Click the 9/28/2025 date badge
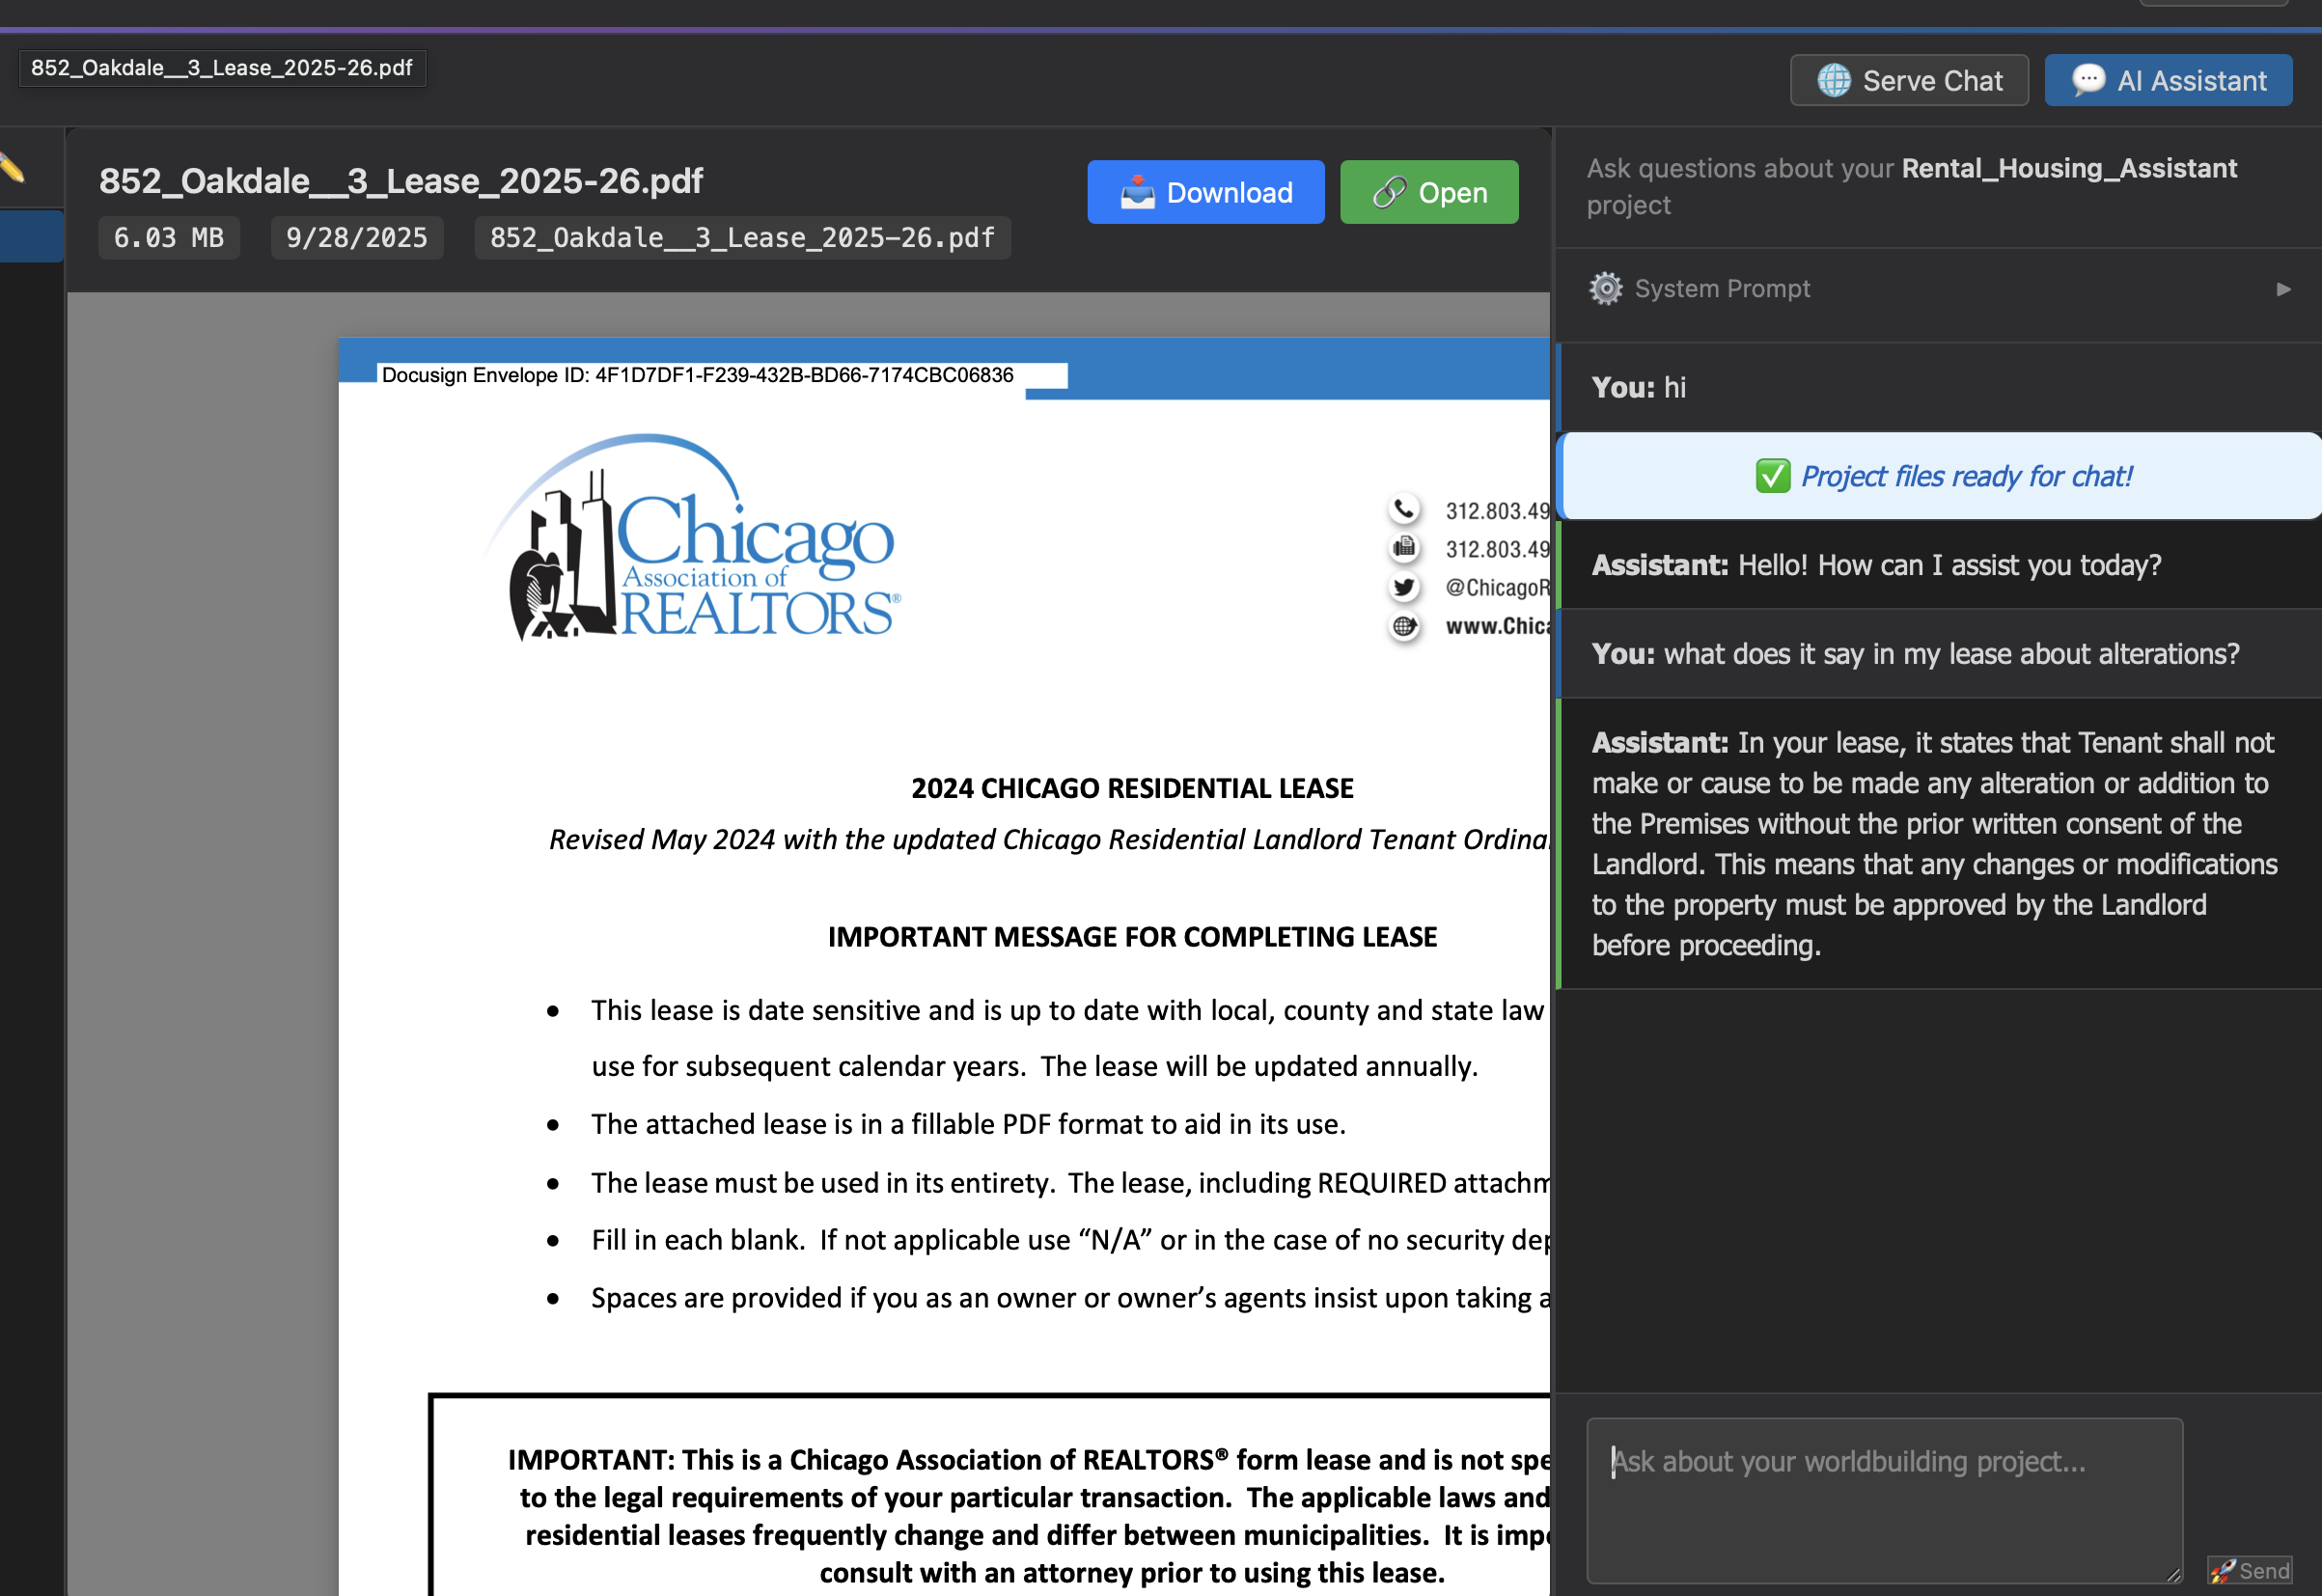2322x1596 pixels. 357,237
